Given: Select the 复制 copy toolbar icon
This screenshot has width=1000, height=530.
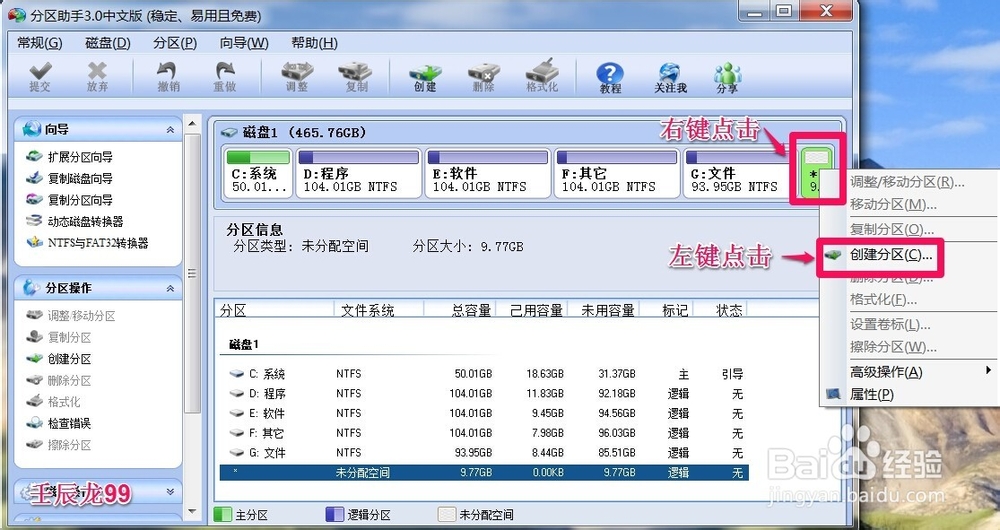Looking at the screenshot, I should (x=356, y=77).
